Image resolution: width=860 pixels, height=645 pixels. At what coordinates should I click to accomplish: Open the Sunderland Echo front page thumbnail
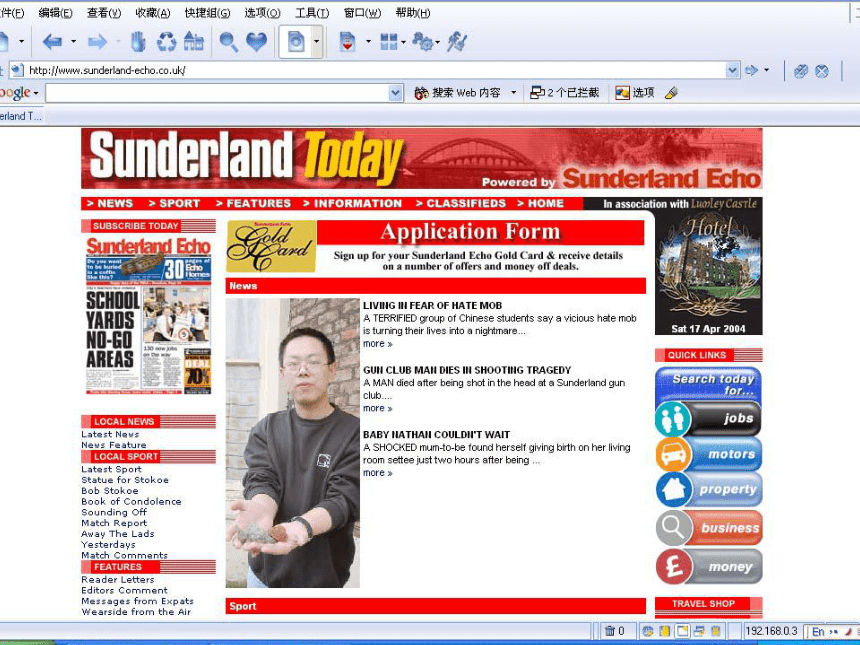click(x=148, y=315)
